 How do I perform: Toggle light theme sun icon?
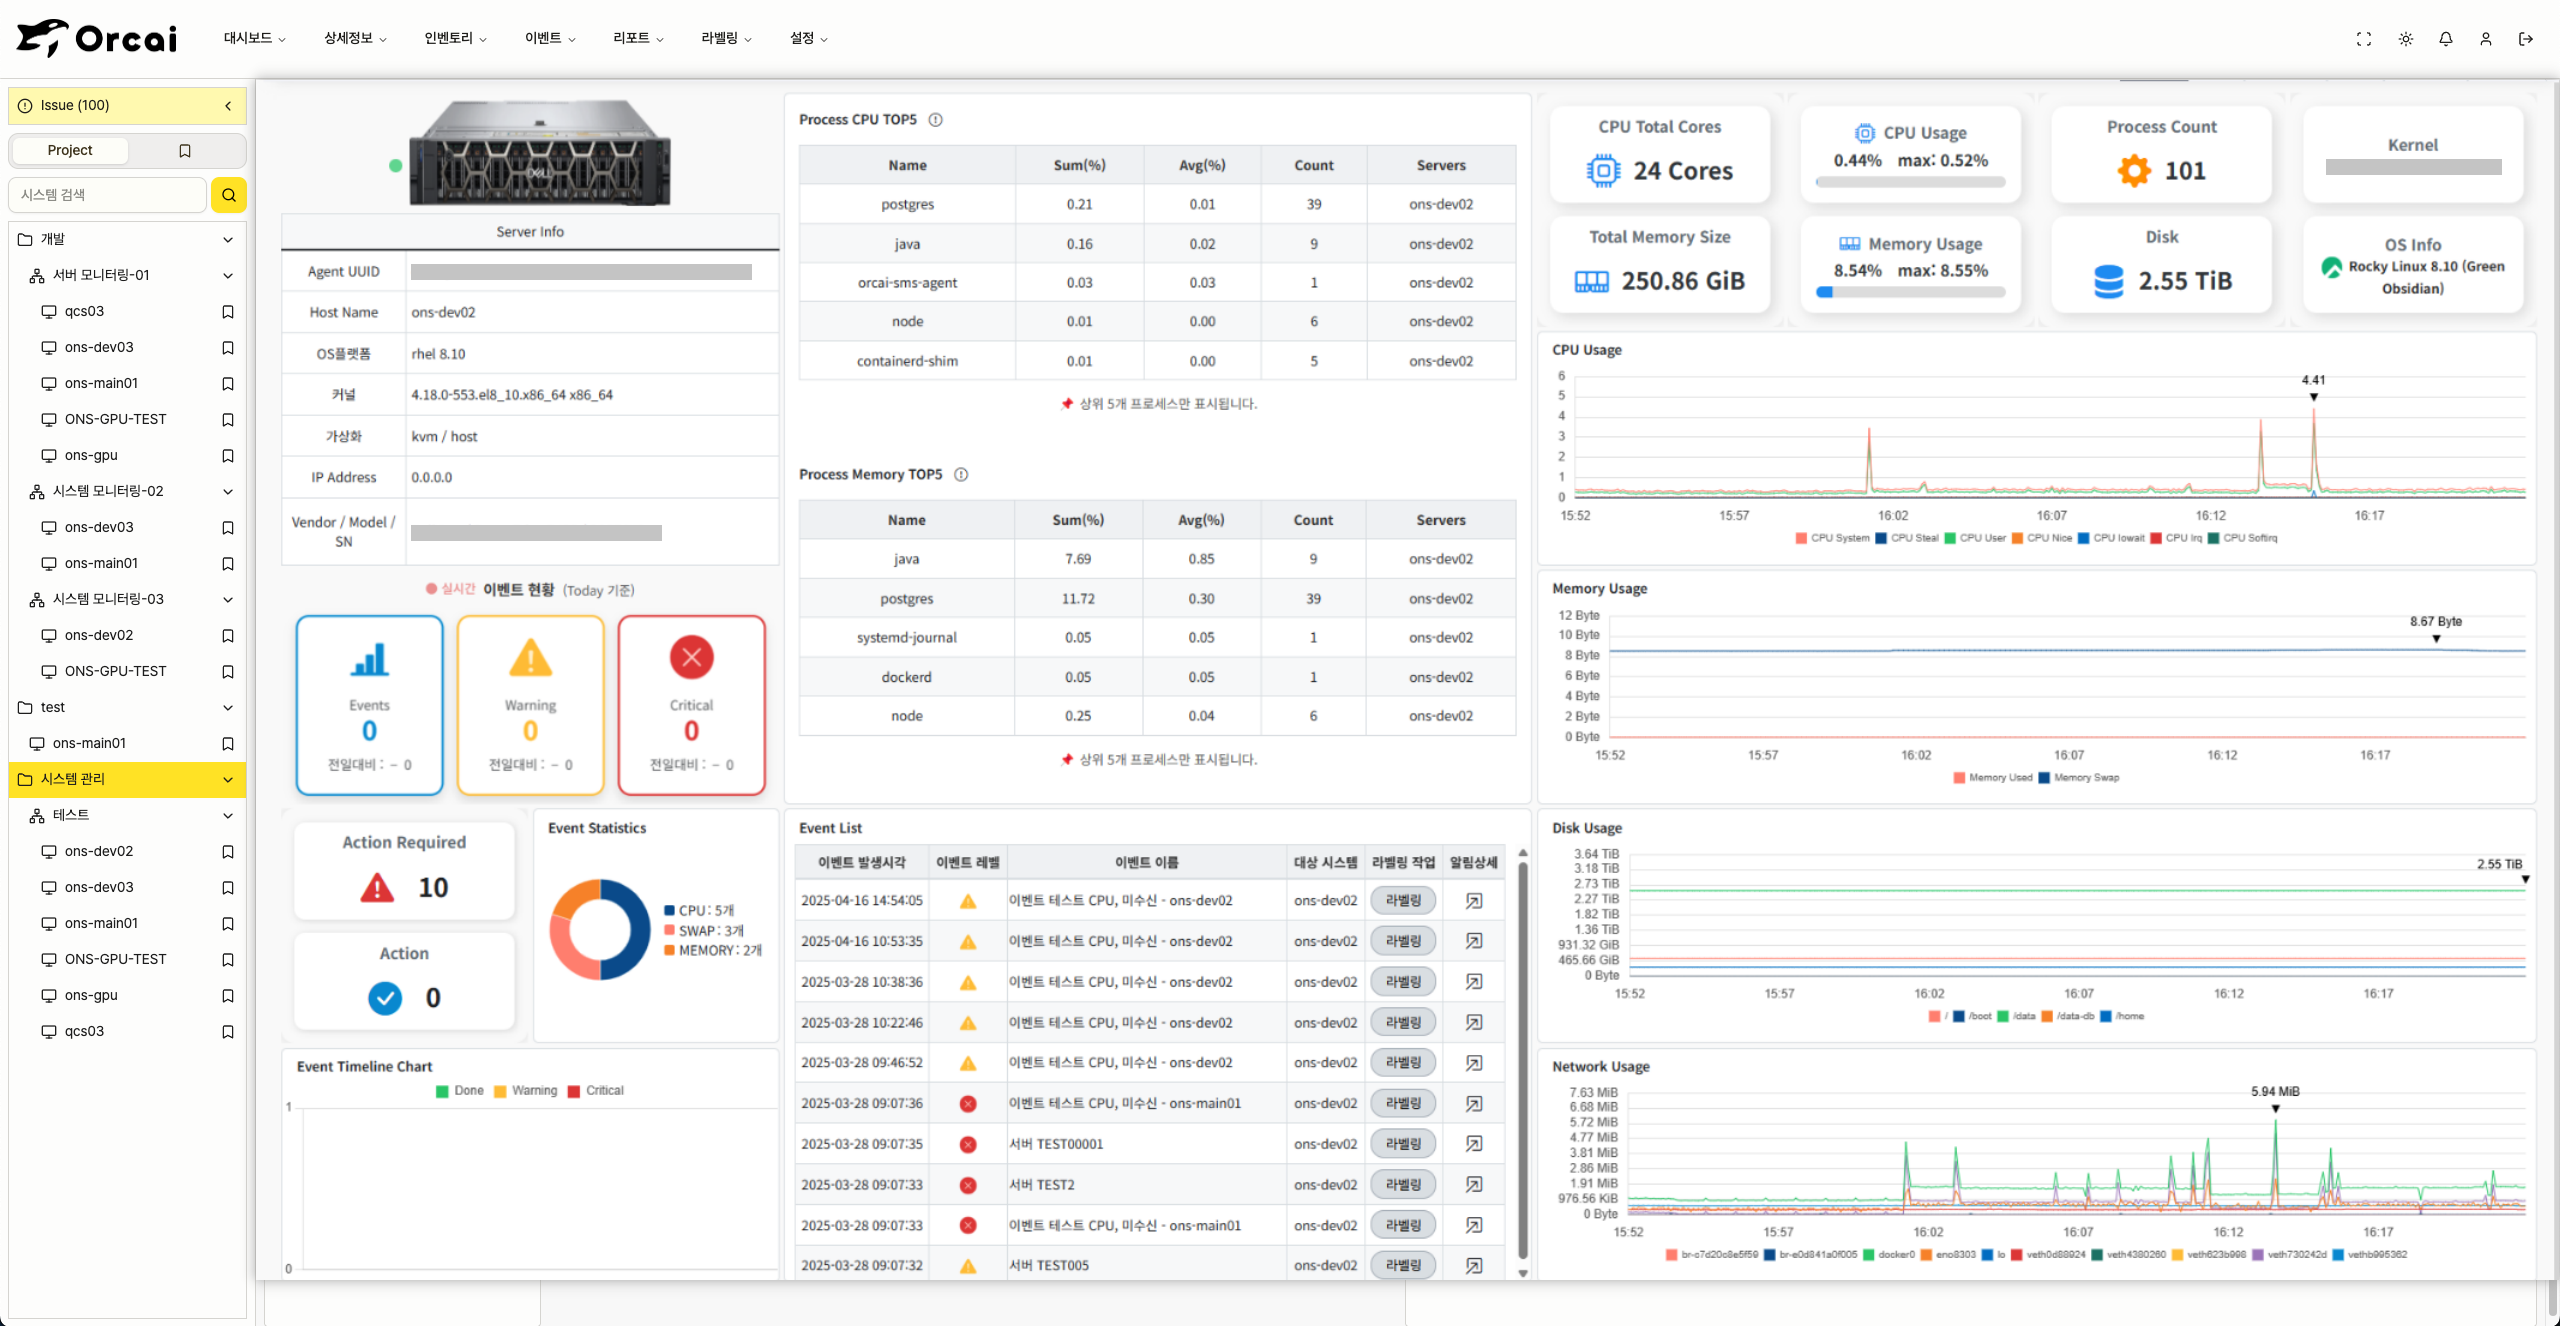2405,39
